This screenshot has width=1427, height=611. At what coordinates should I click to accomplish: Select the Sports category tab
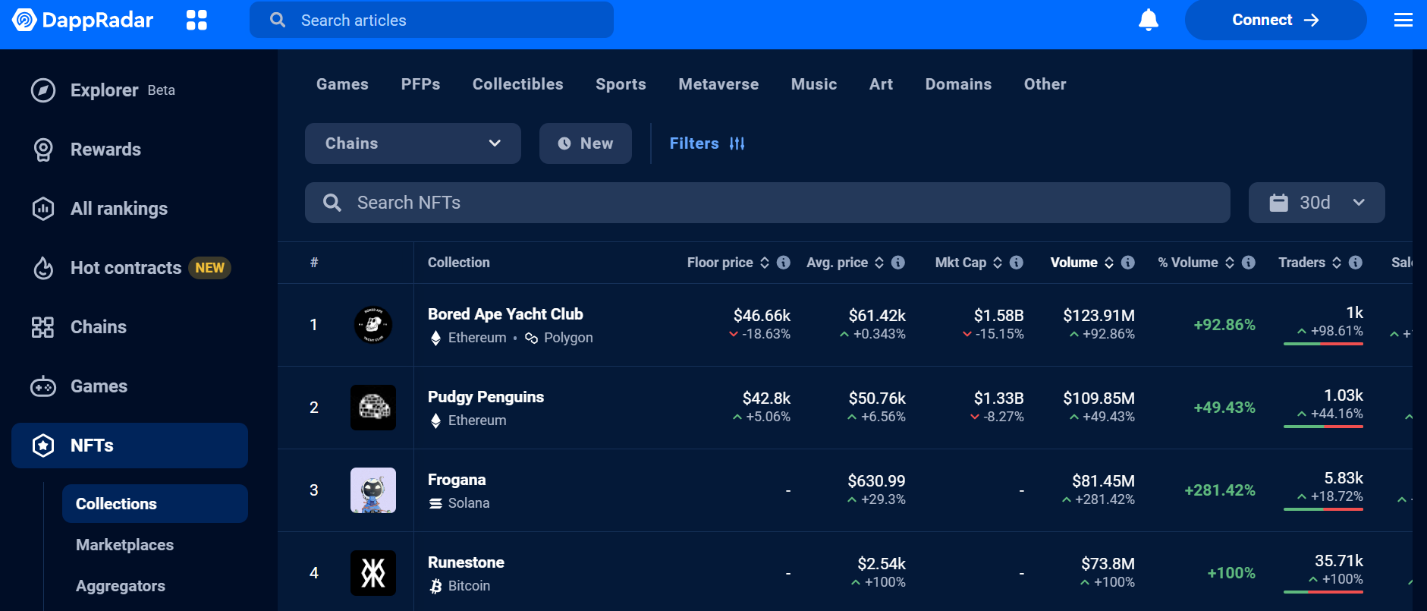coord(621,85)
